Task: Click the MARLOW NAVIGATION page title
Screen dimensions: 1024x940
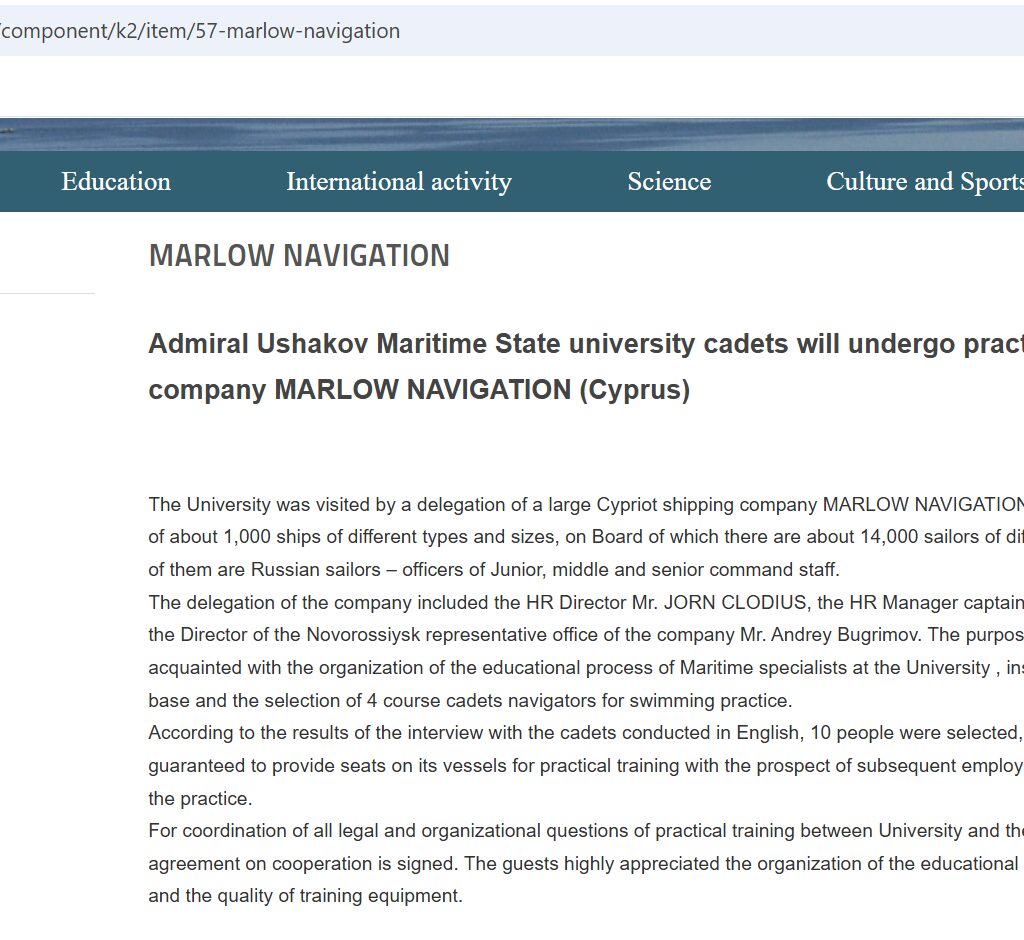Action: click(299, 256)
